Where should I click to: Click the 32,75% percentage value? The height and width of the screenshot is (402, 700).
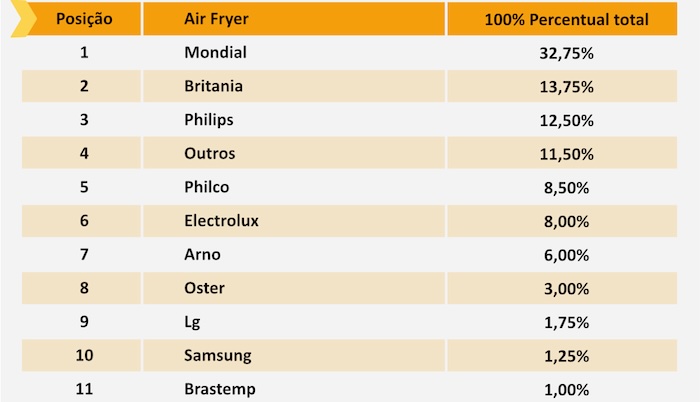[566, 54]
